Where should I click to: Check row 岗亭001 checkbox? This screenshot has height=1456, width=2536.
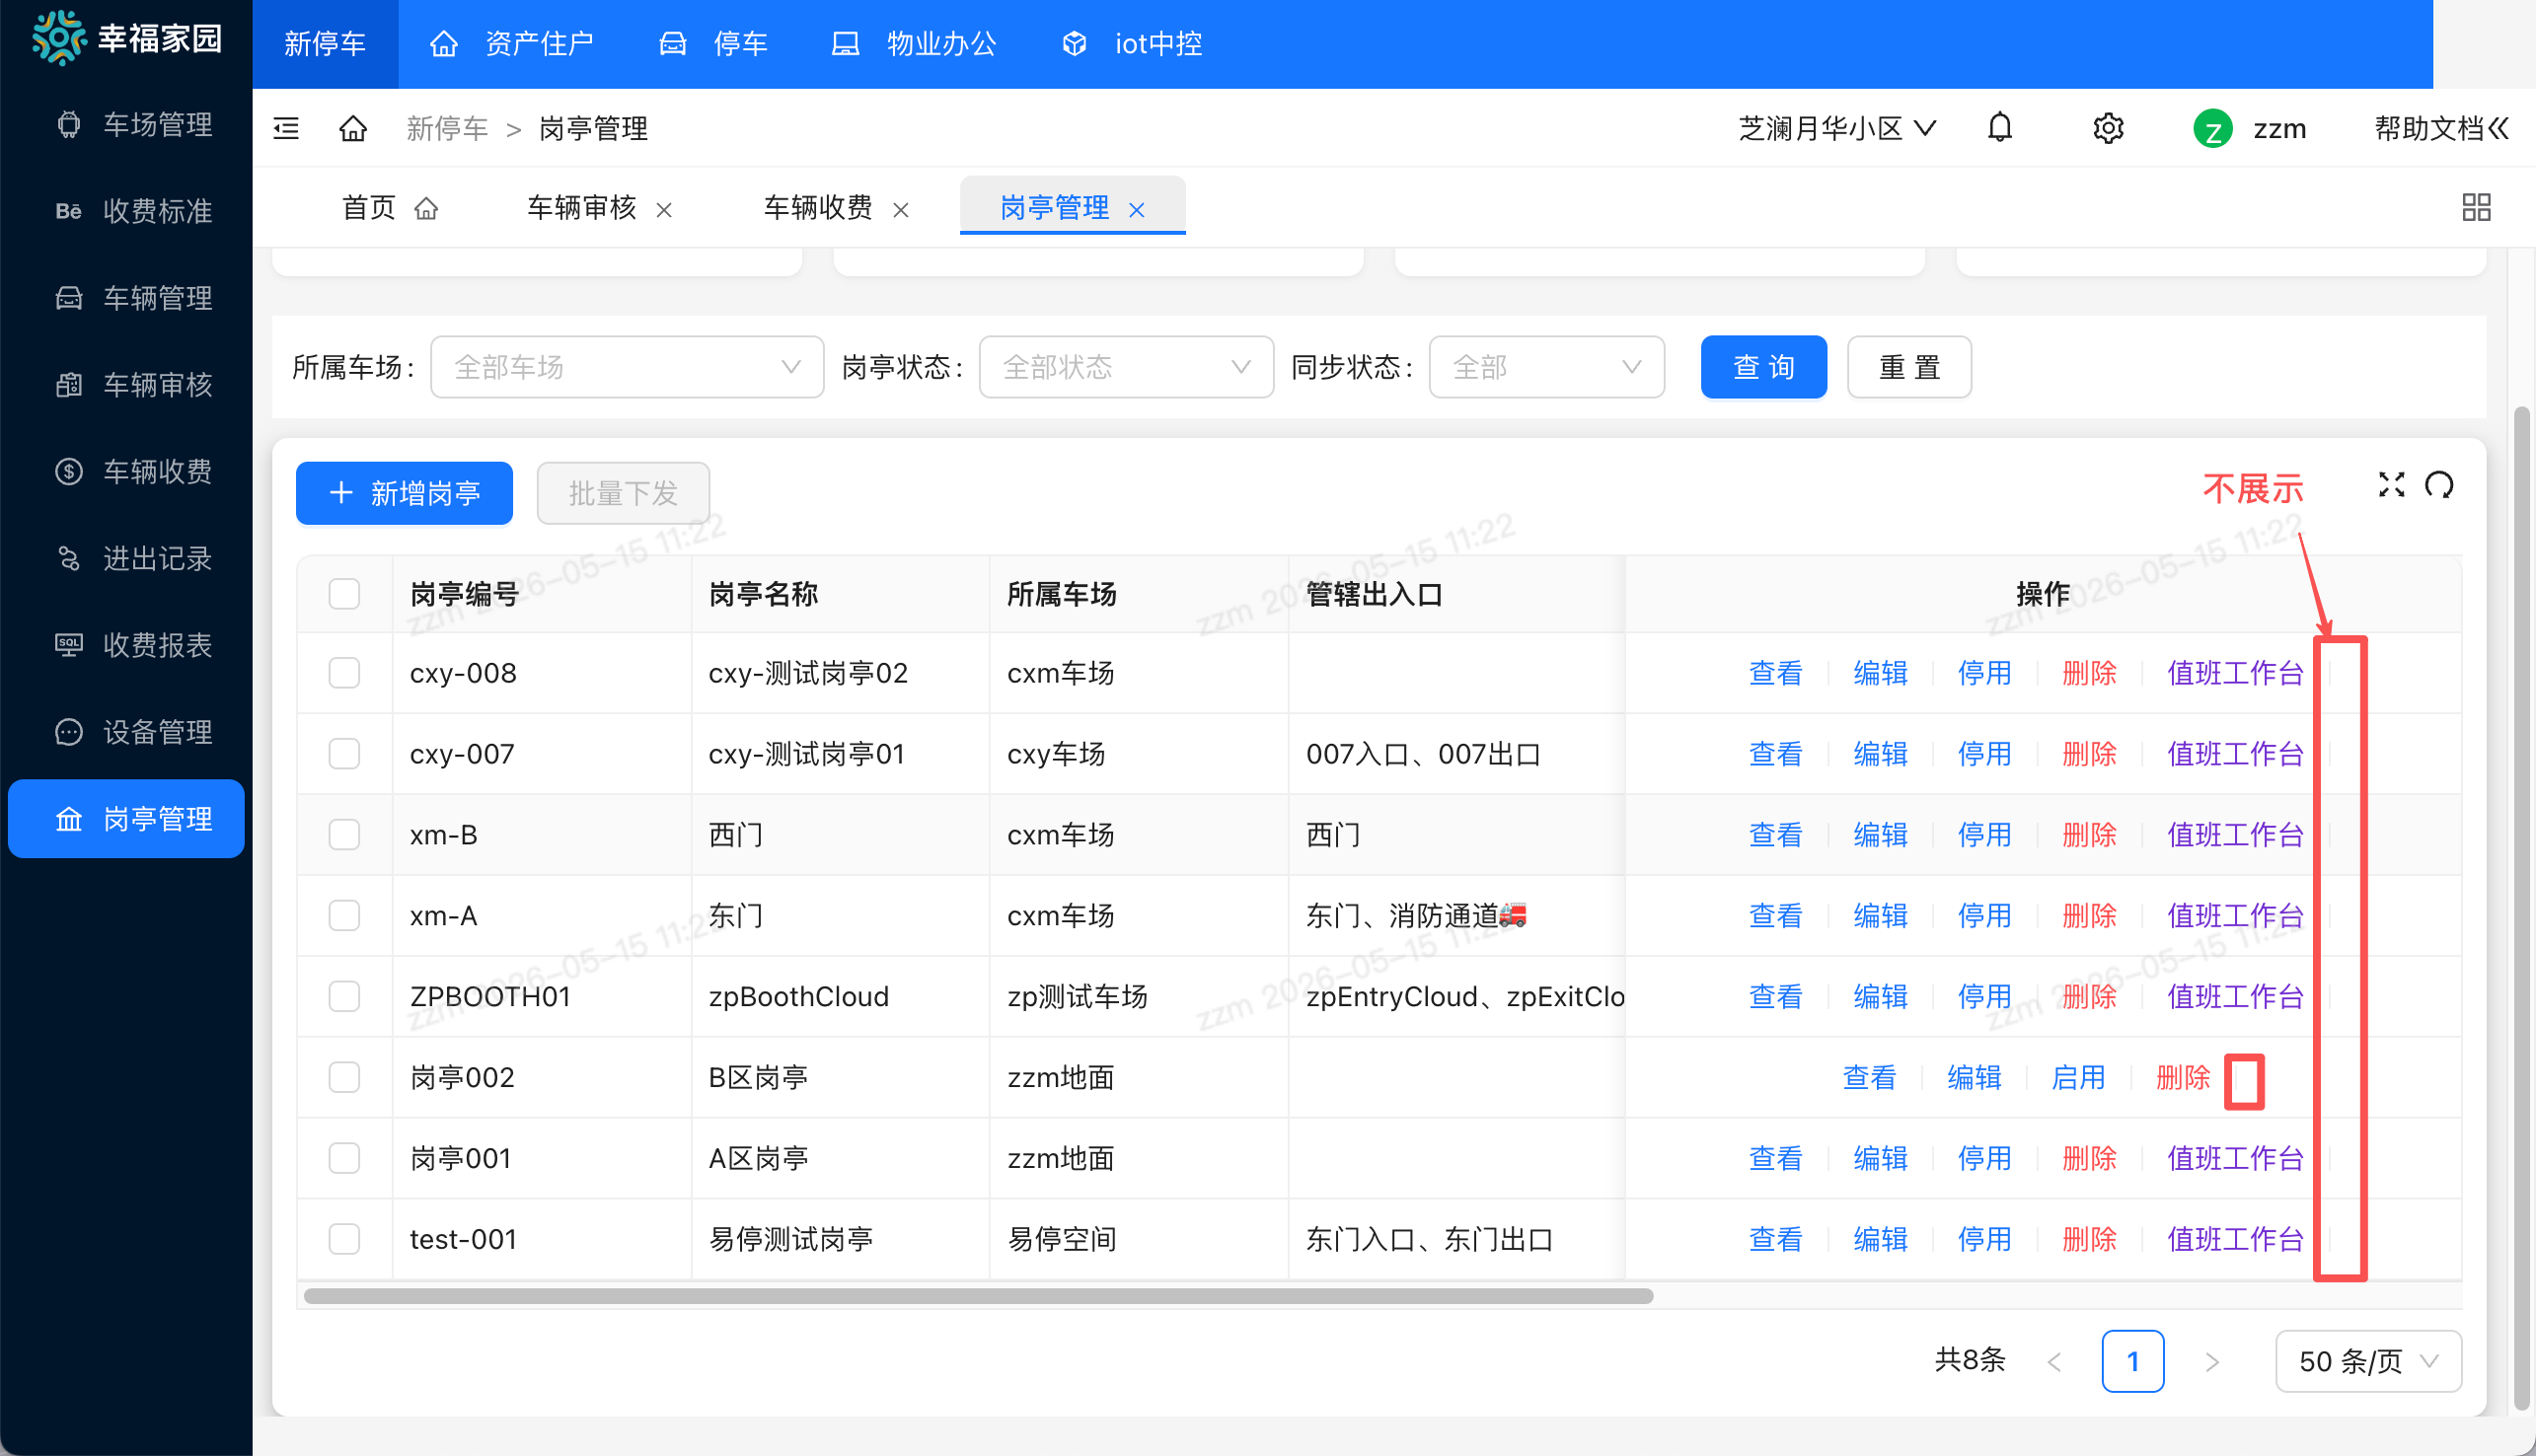pyautogui.click(x=344, y=1159)
